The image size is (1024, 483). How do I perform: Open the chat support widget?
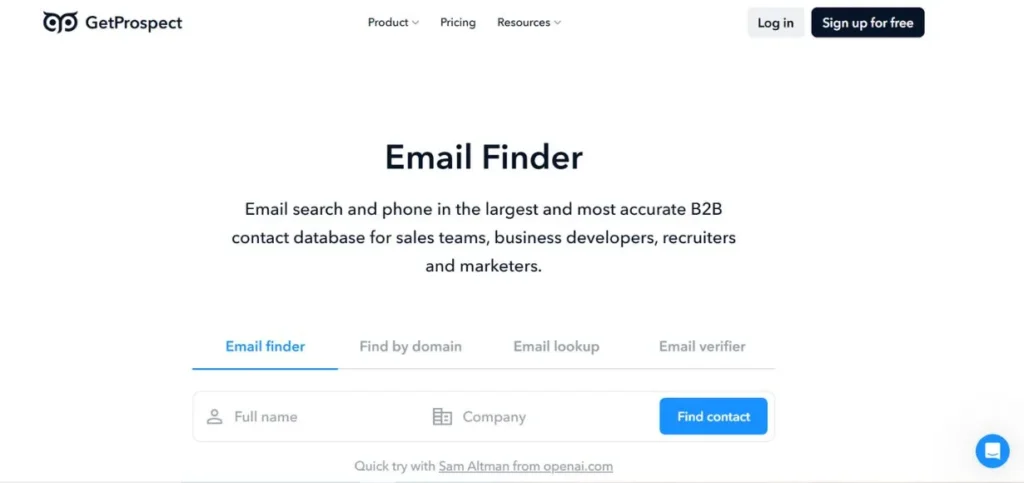tap(992, 451)
